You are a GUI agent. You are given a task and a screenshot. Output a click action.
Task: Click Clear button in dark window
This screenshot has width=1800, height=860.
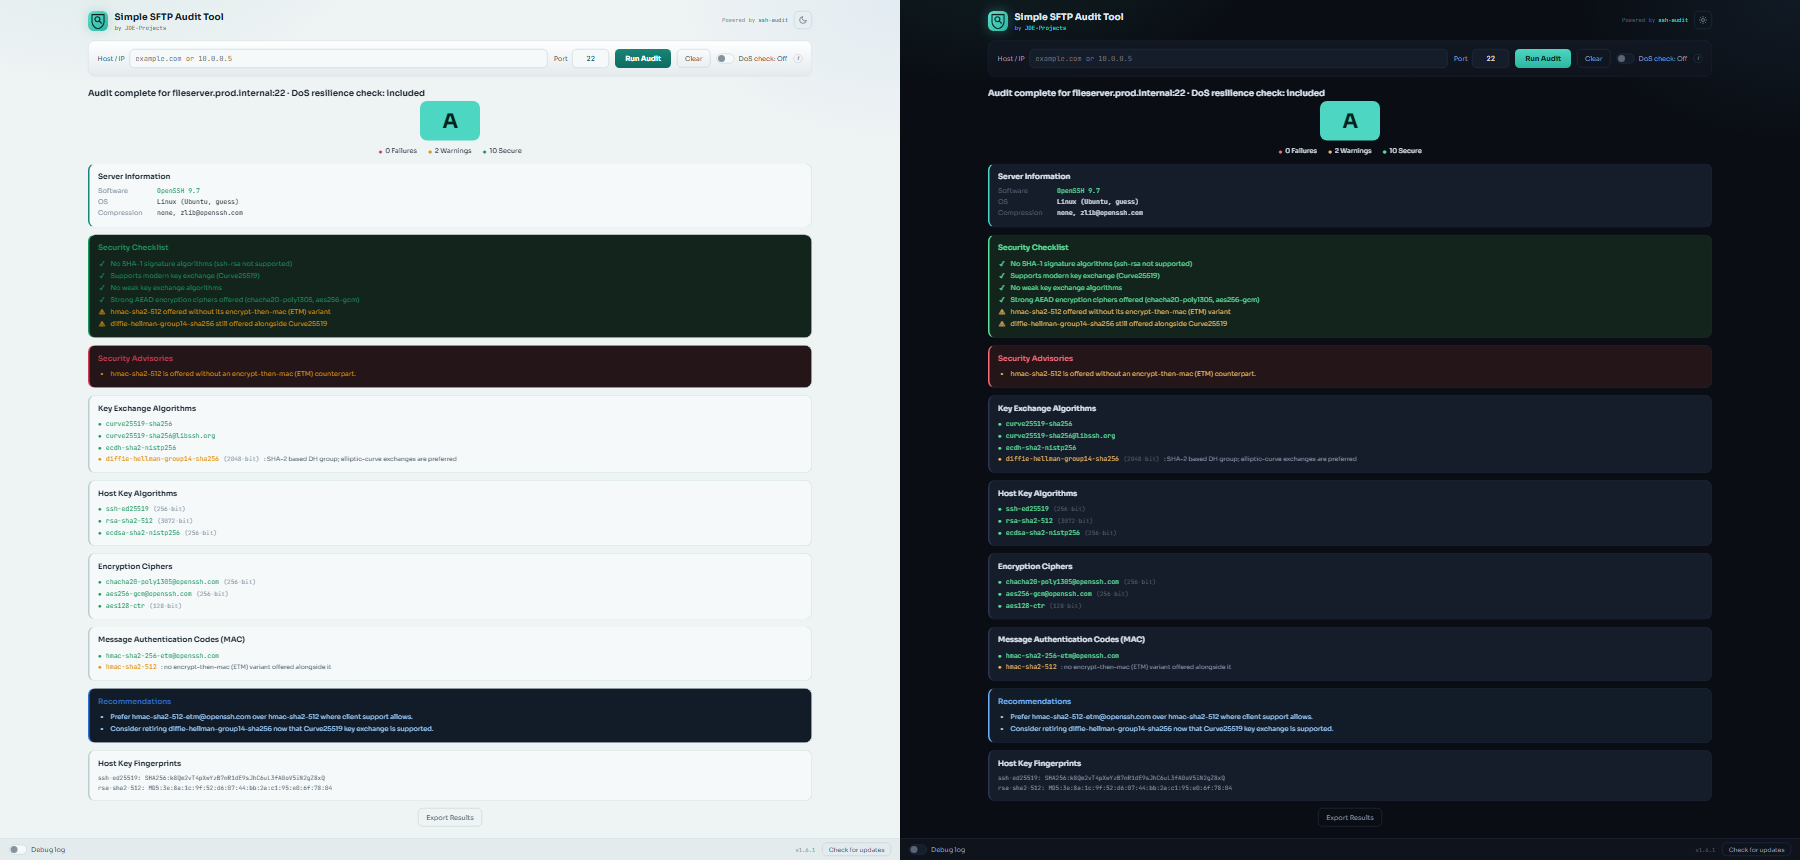[1594, 58]
